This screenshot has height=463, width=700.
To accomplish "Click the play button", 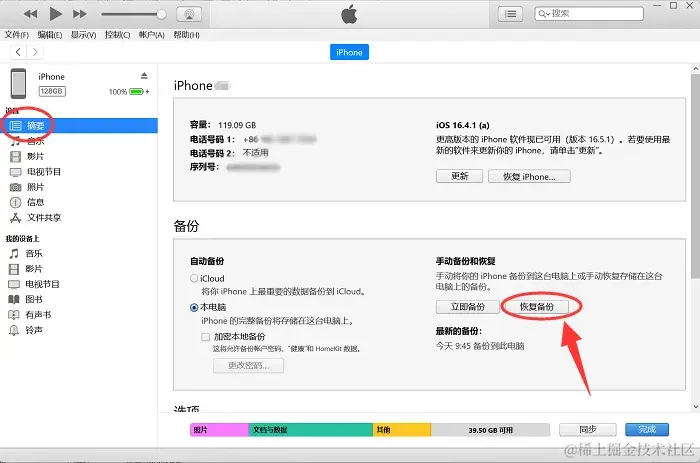I will (x=55, y=14).
